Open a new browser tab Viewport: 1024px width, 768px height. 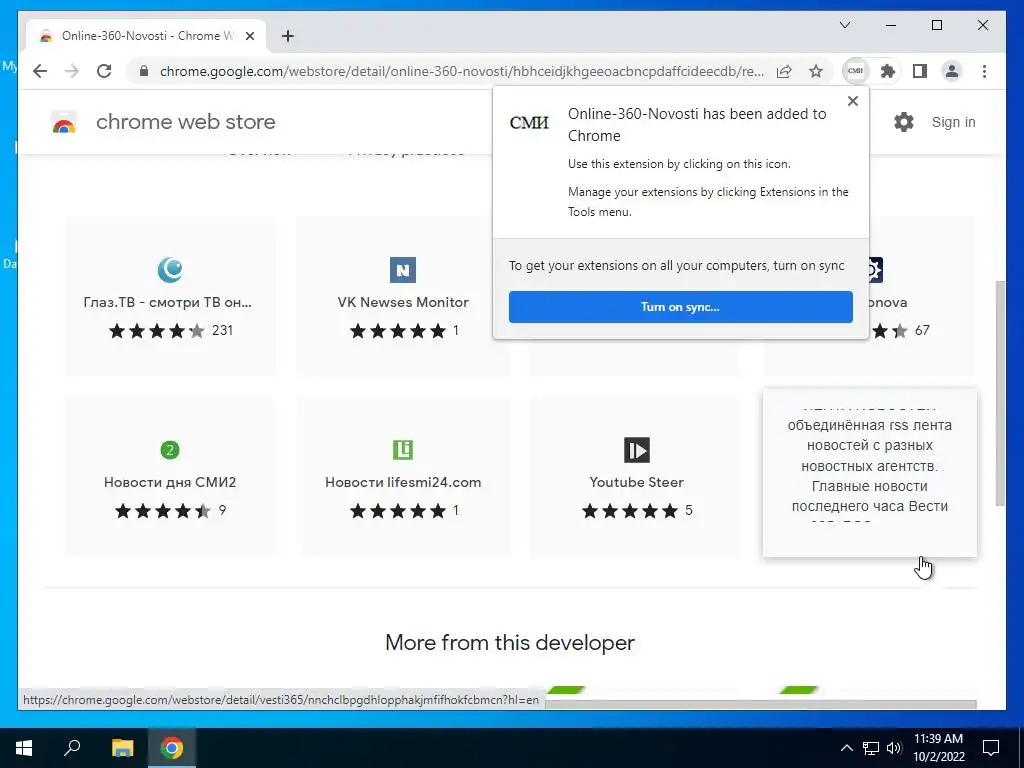pos(288,36)
